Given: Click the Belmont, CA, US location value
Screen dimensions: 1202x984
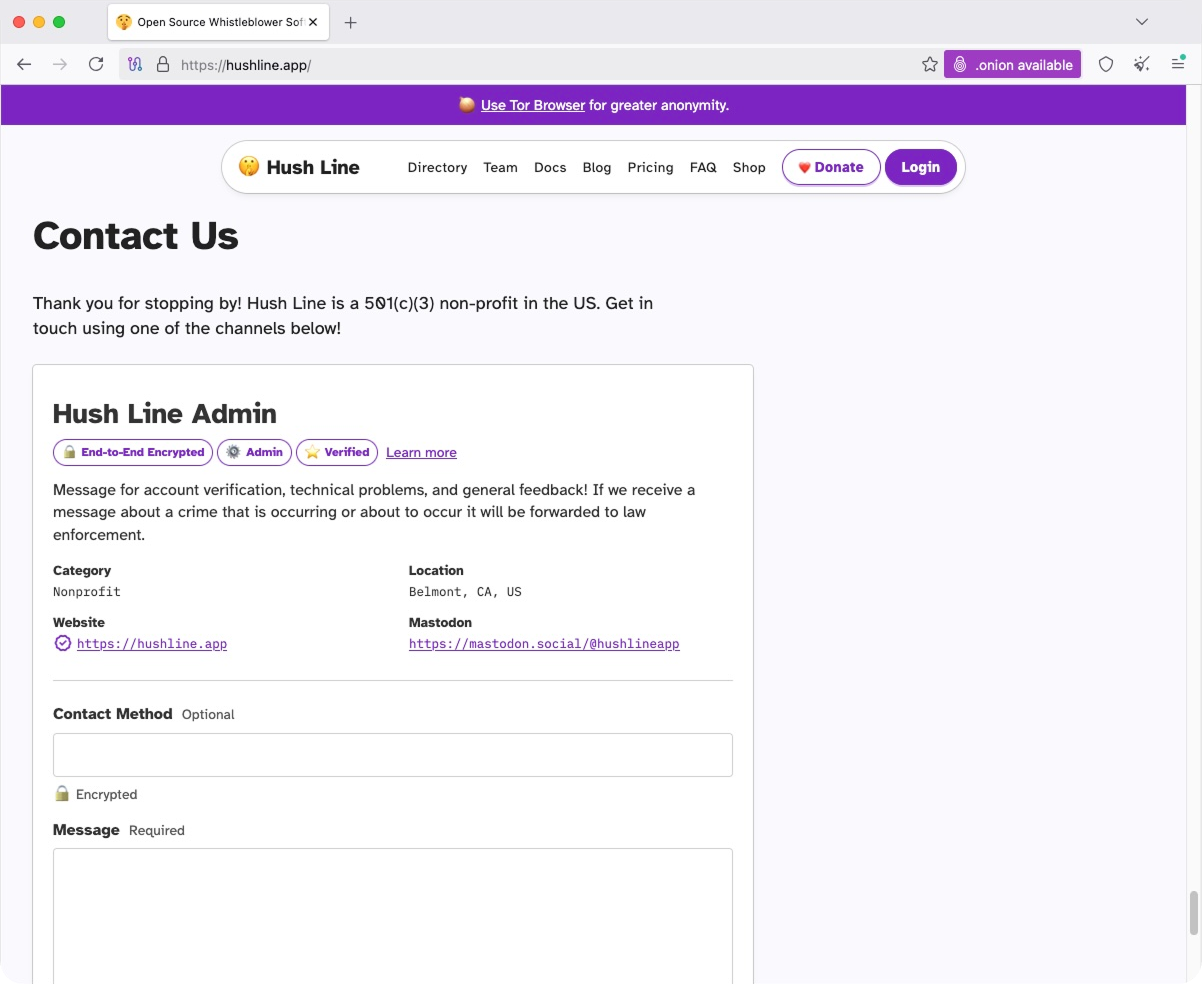Looking at the screenshot, I should click(x=465, y=592).
